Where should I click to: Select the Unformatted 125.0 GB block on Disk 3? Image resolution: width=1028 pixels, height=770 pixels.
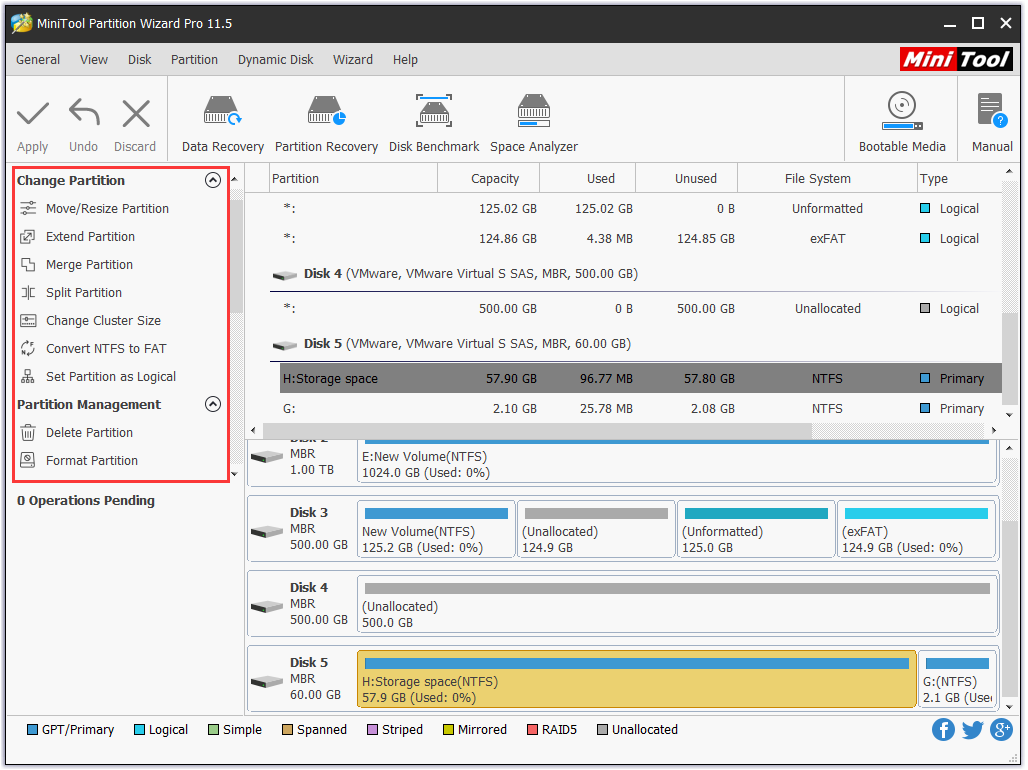click(x=756, y=529)
